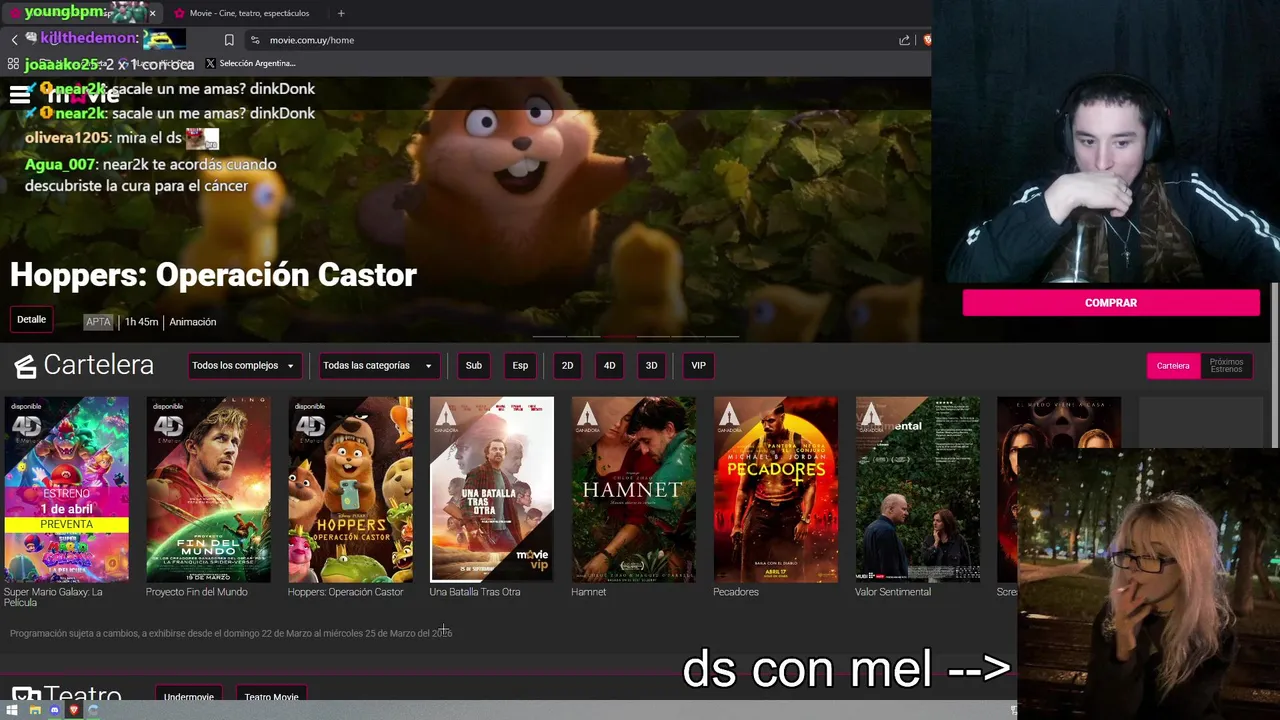Click the Programación sujeta a cambios notice
1280x720 pixels.
(x=231, y=633)
